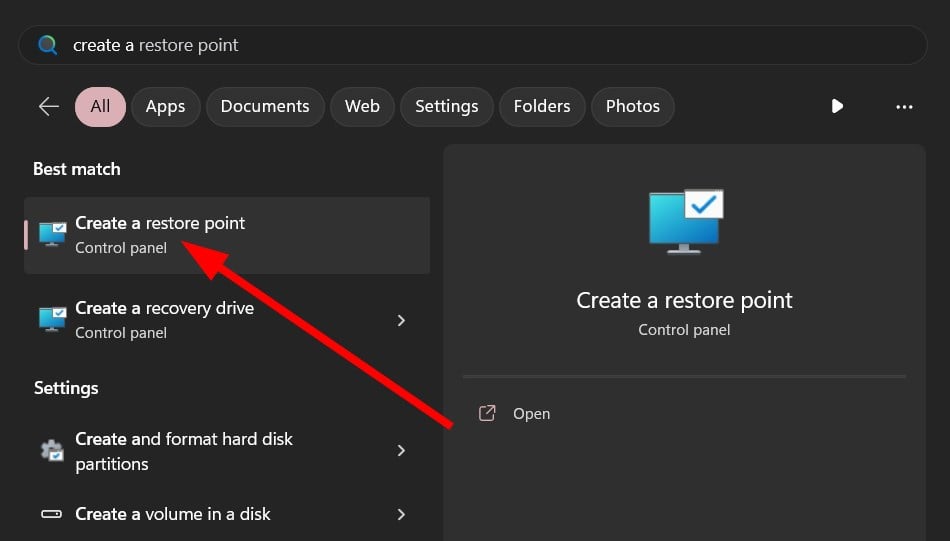Click the back arrow icon

click(x=48, y=106)
